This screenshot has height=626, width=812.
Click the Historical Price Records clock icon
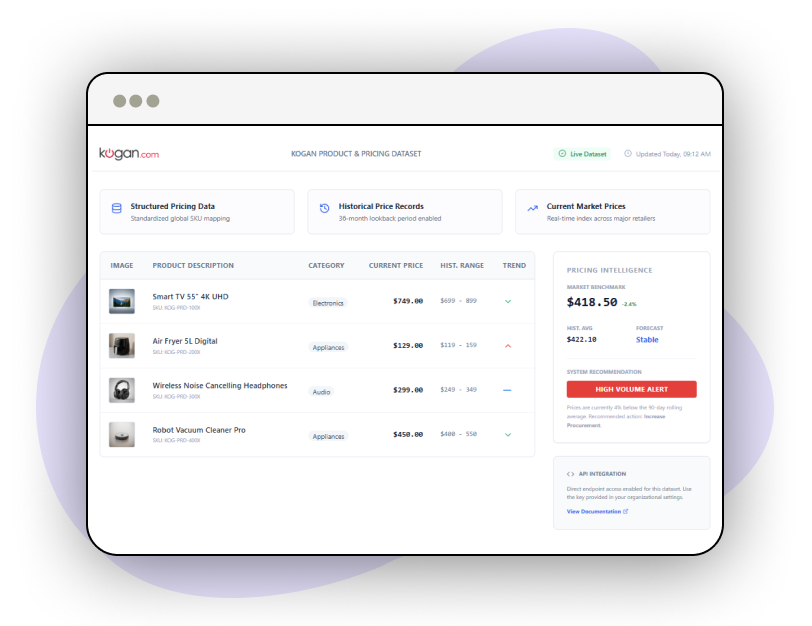coord(324,208)
